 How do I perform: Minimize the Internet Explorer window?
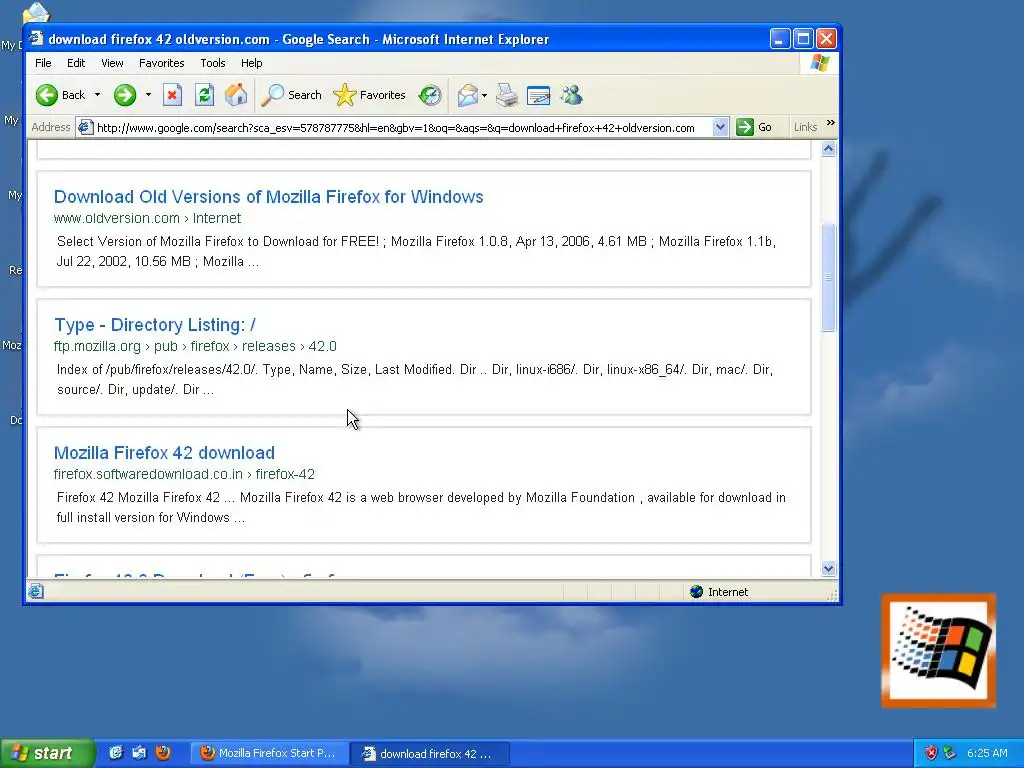[x=780, y=39]
